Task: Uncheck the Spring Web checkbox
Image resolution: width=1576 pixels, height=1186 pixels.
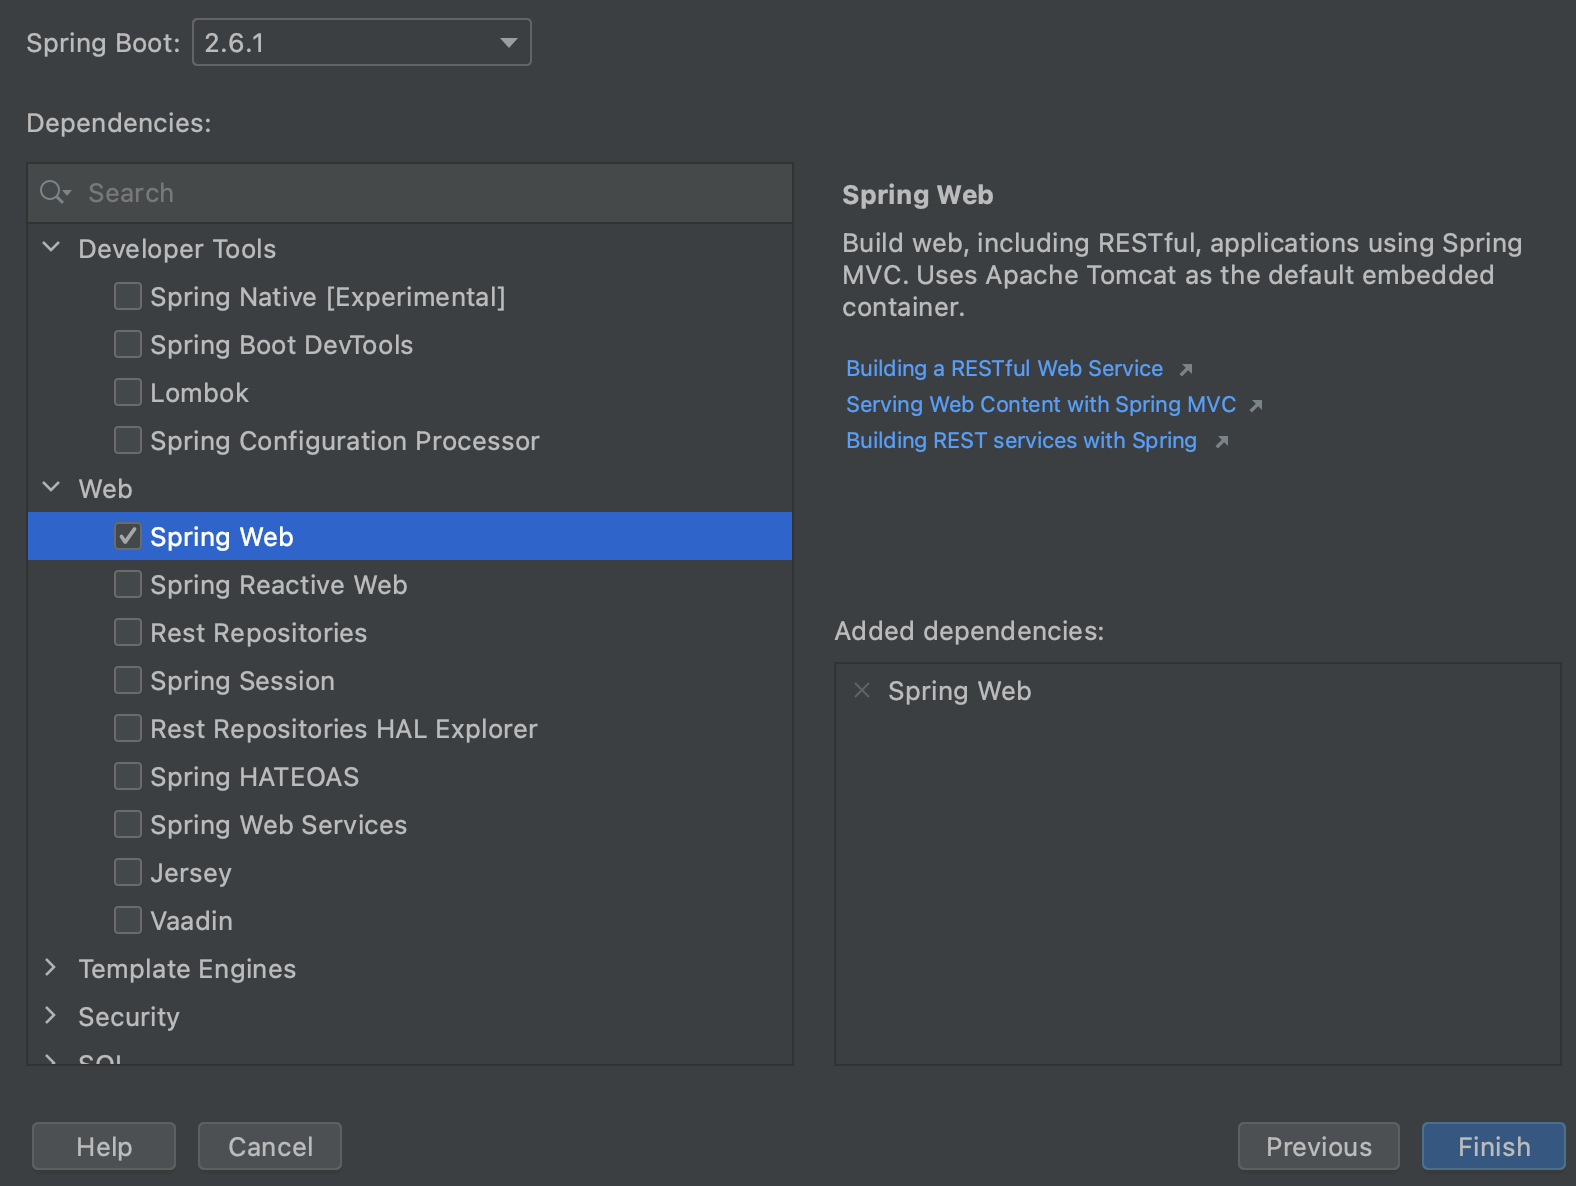Action: tap(128, 536)
